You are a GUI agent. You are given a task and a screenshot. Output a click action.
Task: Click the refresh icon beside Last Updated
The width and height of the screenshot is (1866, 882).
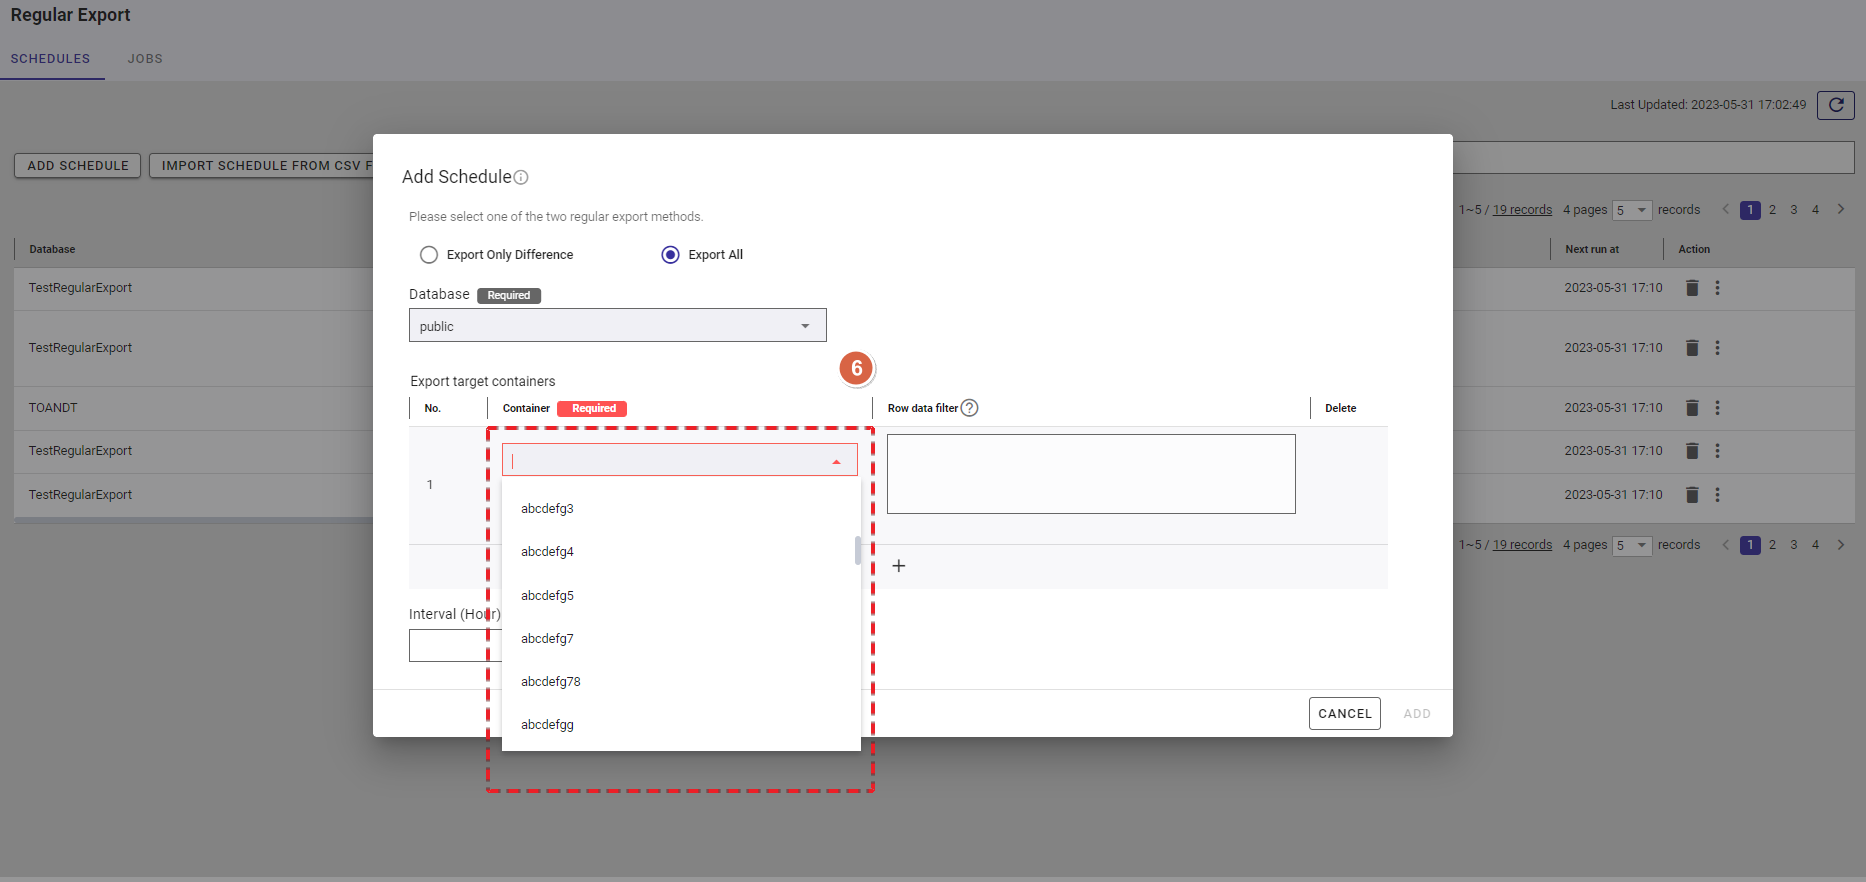1835,105
